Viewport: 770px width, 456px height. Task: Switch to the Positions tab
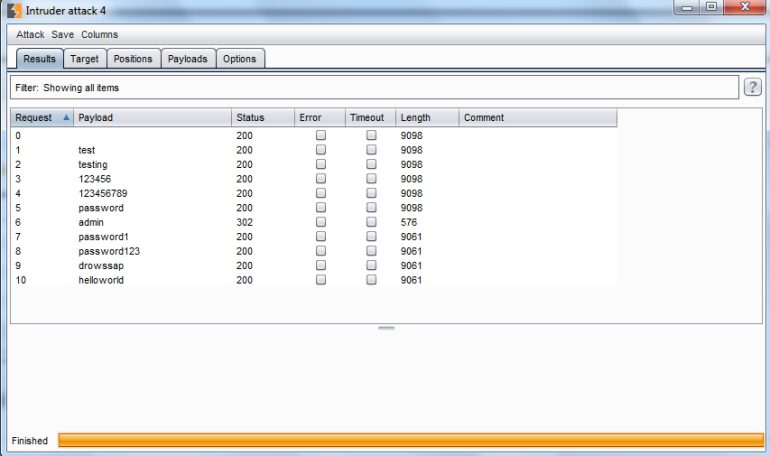point(133,59)
